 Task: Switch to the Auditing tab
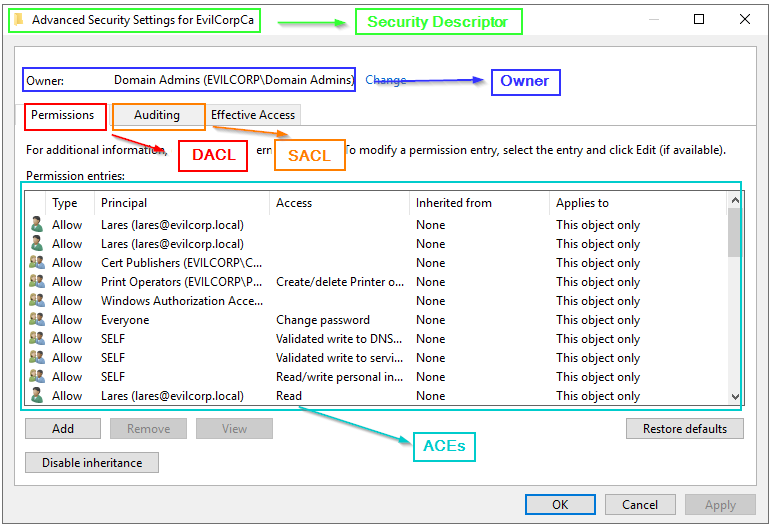tap(157, 116)
